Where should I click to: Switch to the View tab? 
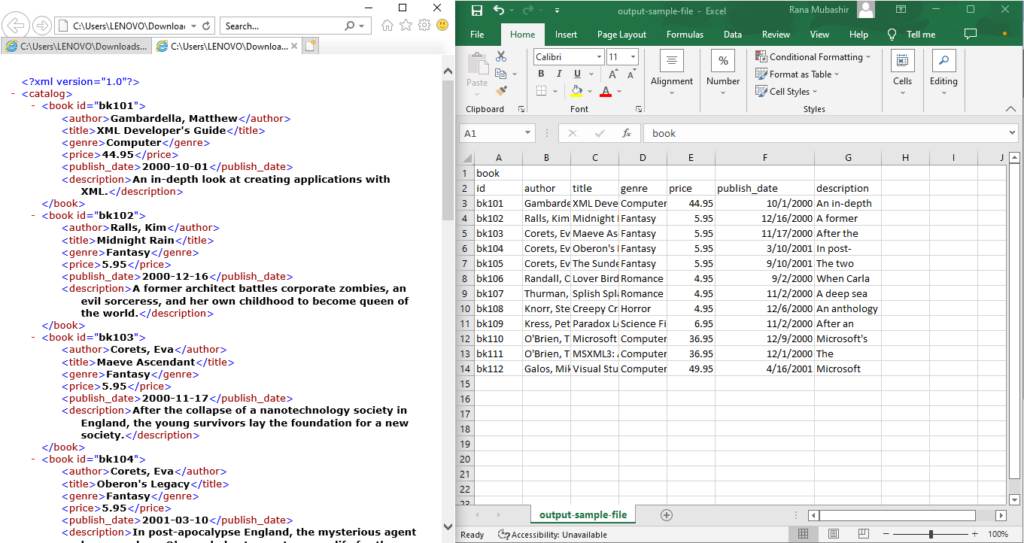click(820, 35)
